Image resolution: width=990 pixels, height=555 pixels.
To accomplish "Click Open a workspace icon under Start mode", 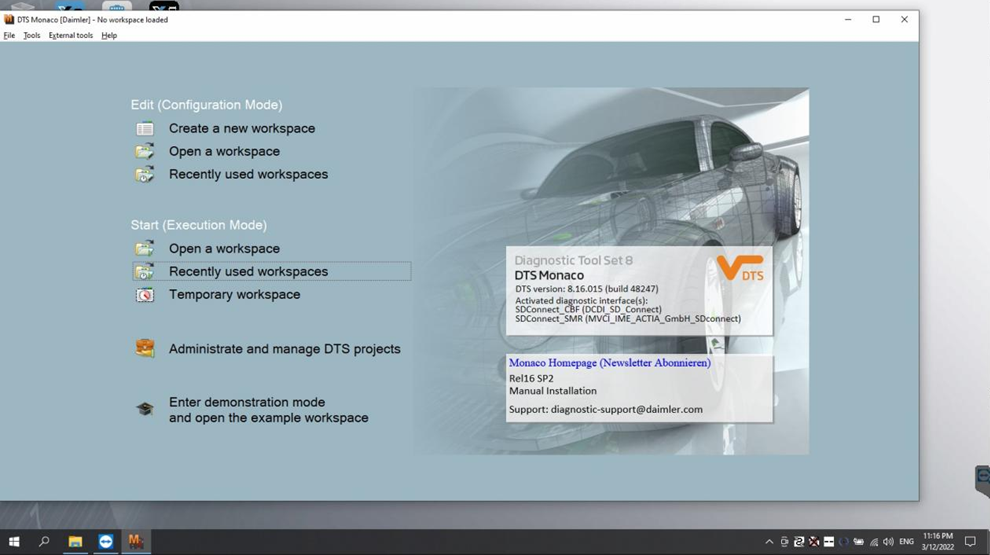I will (145, 249).
